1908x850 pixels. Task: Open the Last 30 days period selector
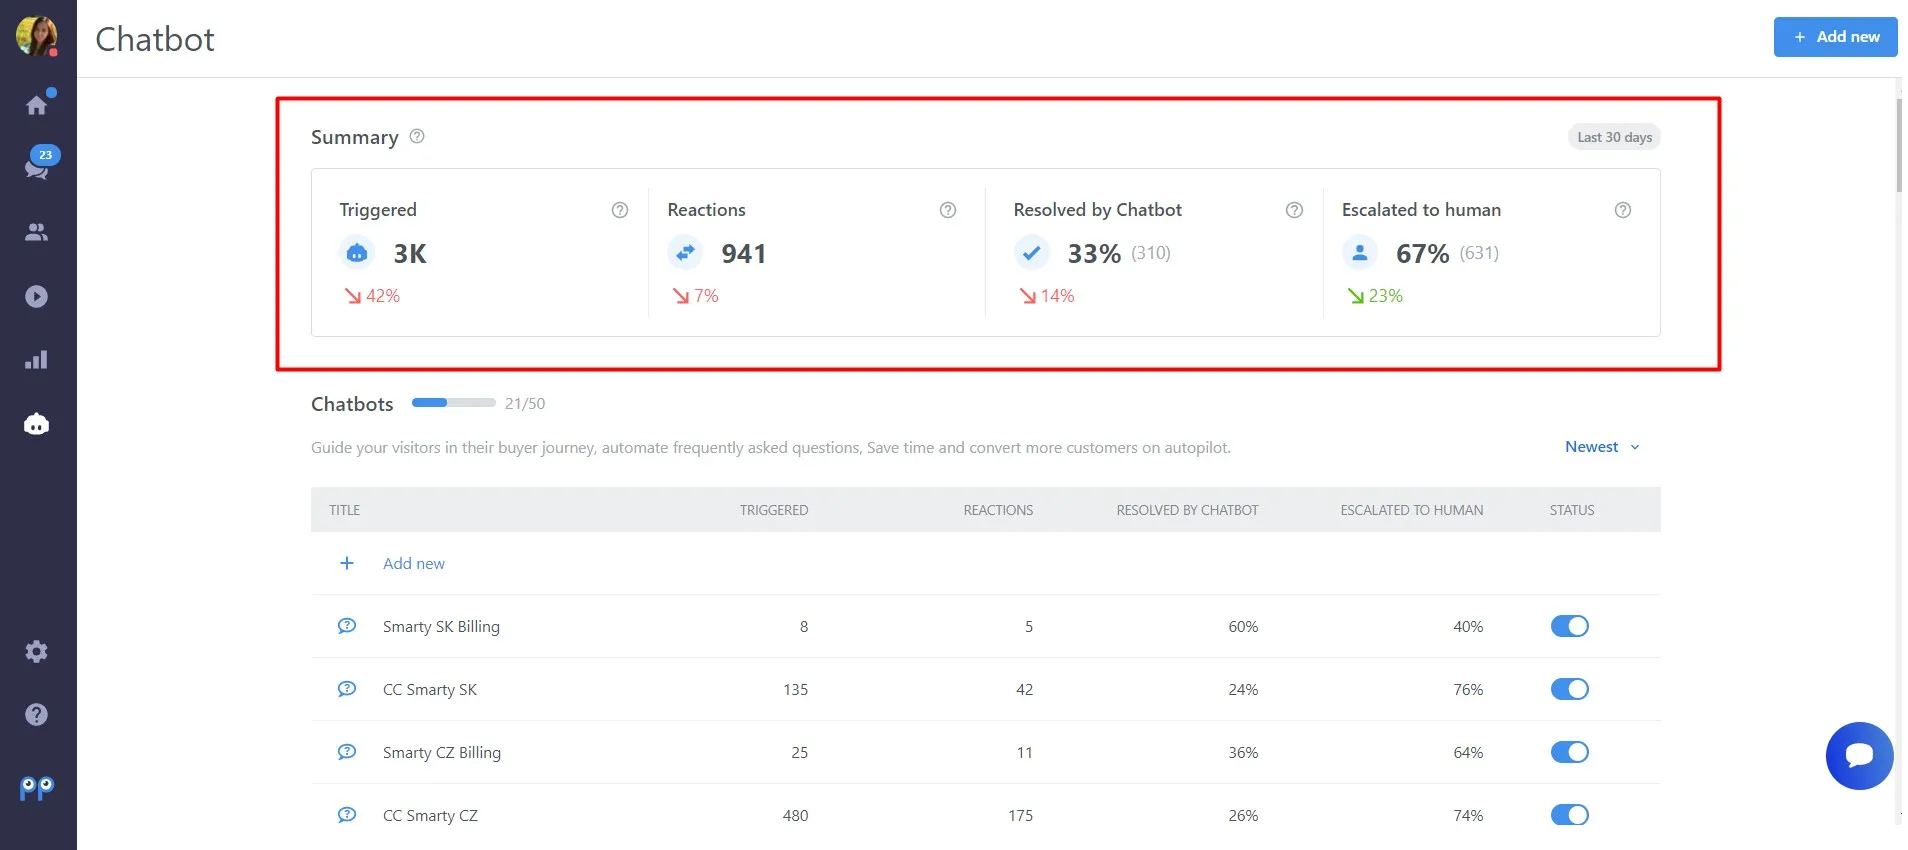1614,137
